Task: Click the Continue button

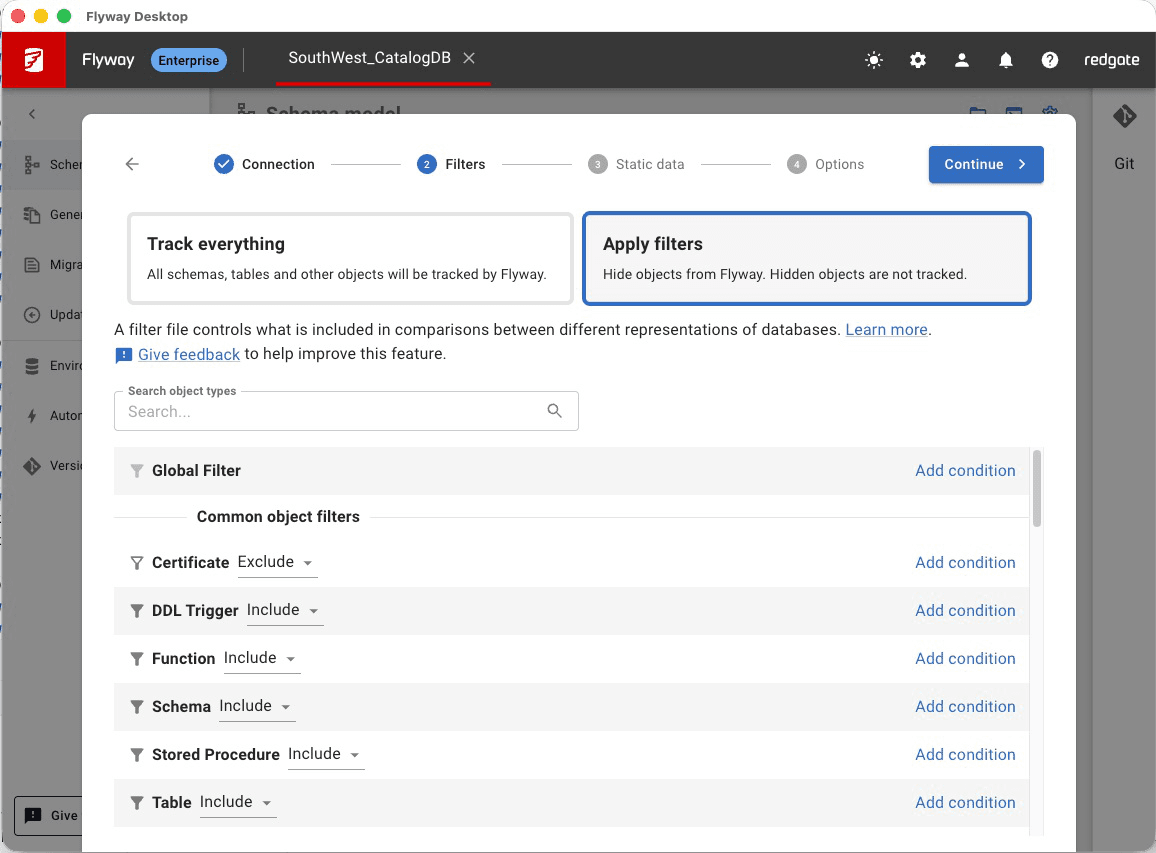Action: pyautogui.click(x=986, y=164)
